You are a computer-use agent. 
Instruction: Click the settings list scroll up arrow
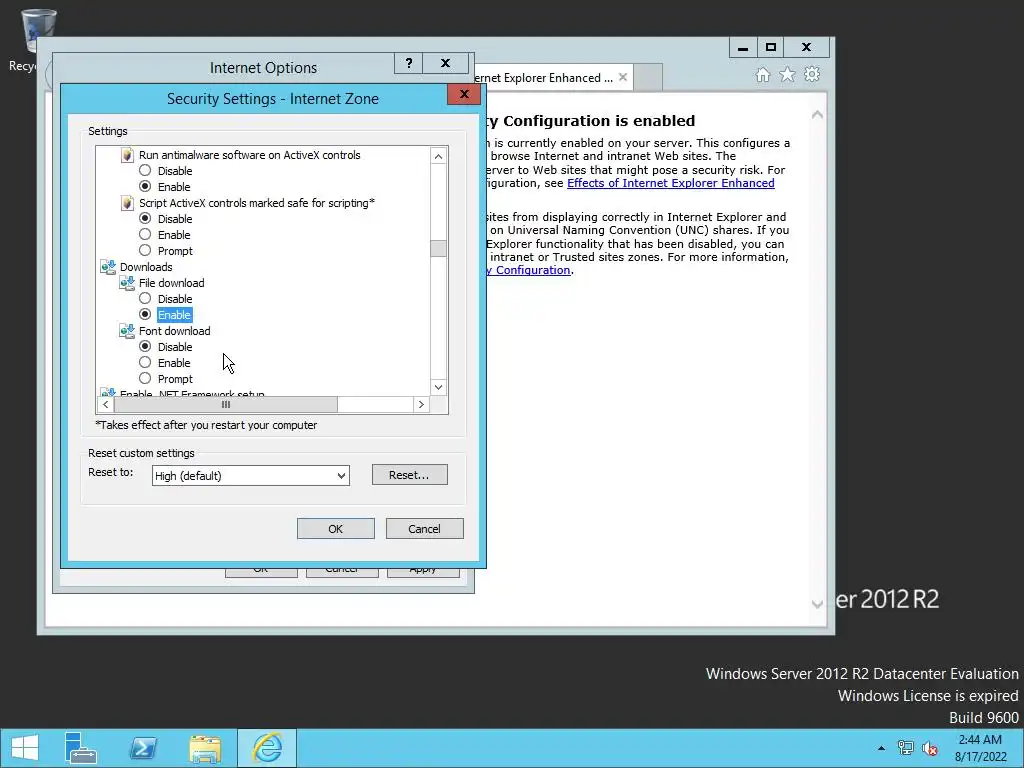click(438, 156)
